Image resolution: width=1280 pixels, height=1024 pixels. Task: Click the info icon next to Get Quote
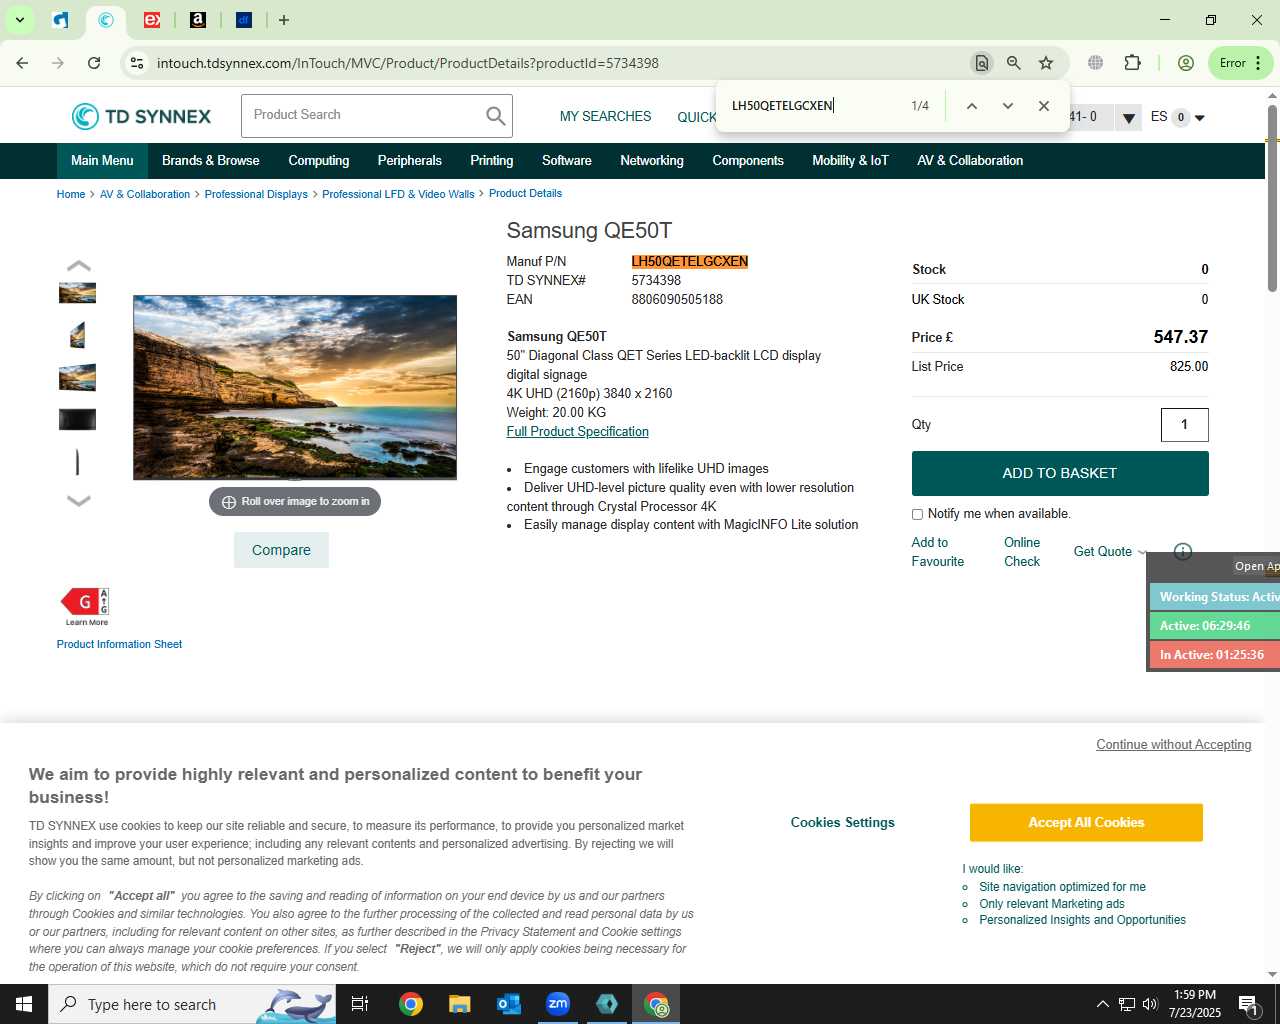(x=1183, y=551)
